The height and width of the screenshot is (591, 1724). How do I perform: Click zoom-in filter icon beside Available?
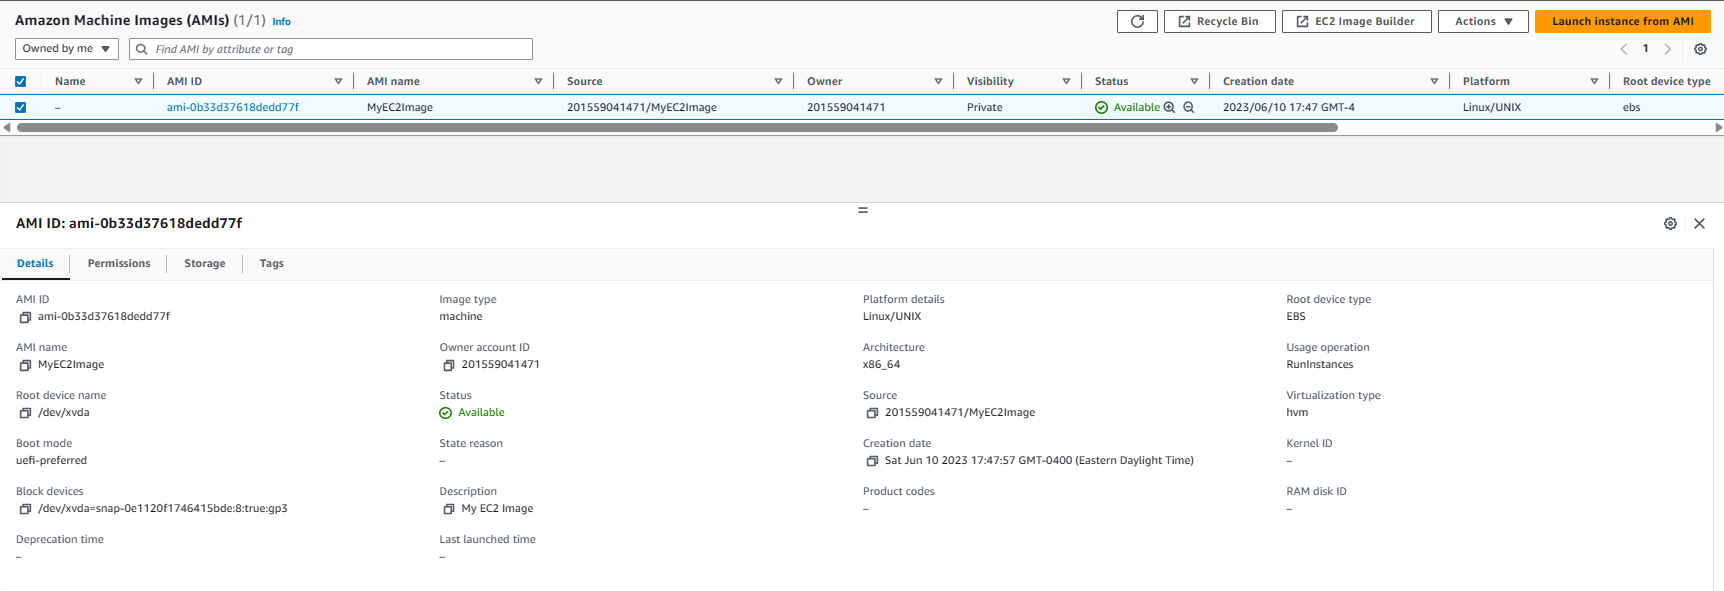click(1169, 107)
